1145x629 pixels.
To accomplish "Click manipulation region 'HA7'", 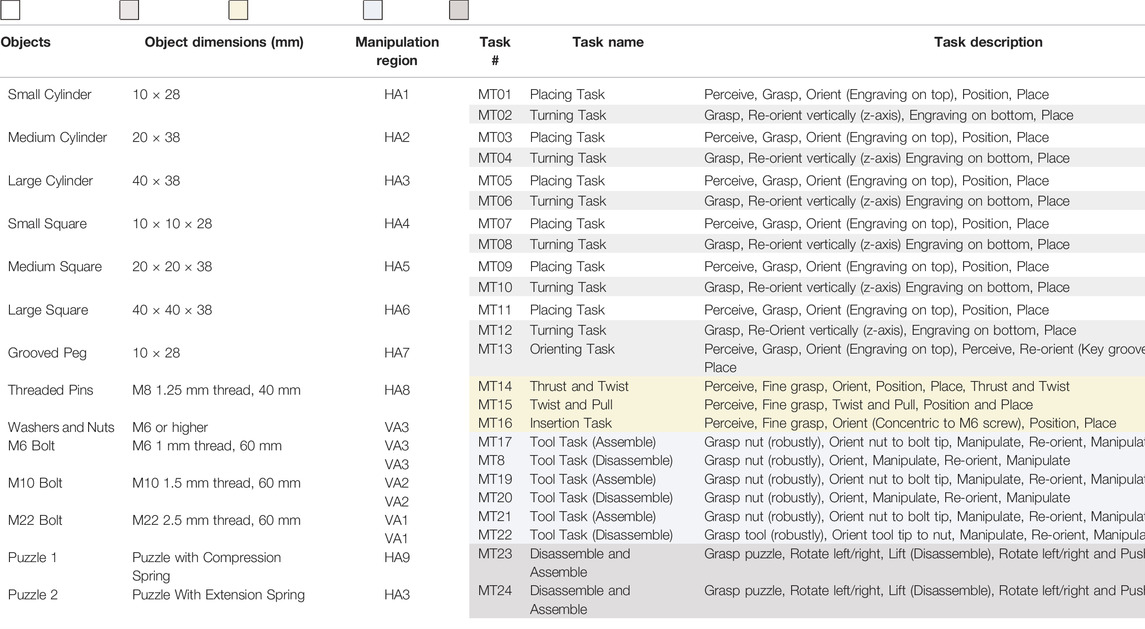I will click(x=397, y=353).
